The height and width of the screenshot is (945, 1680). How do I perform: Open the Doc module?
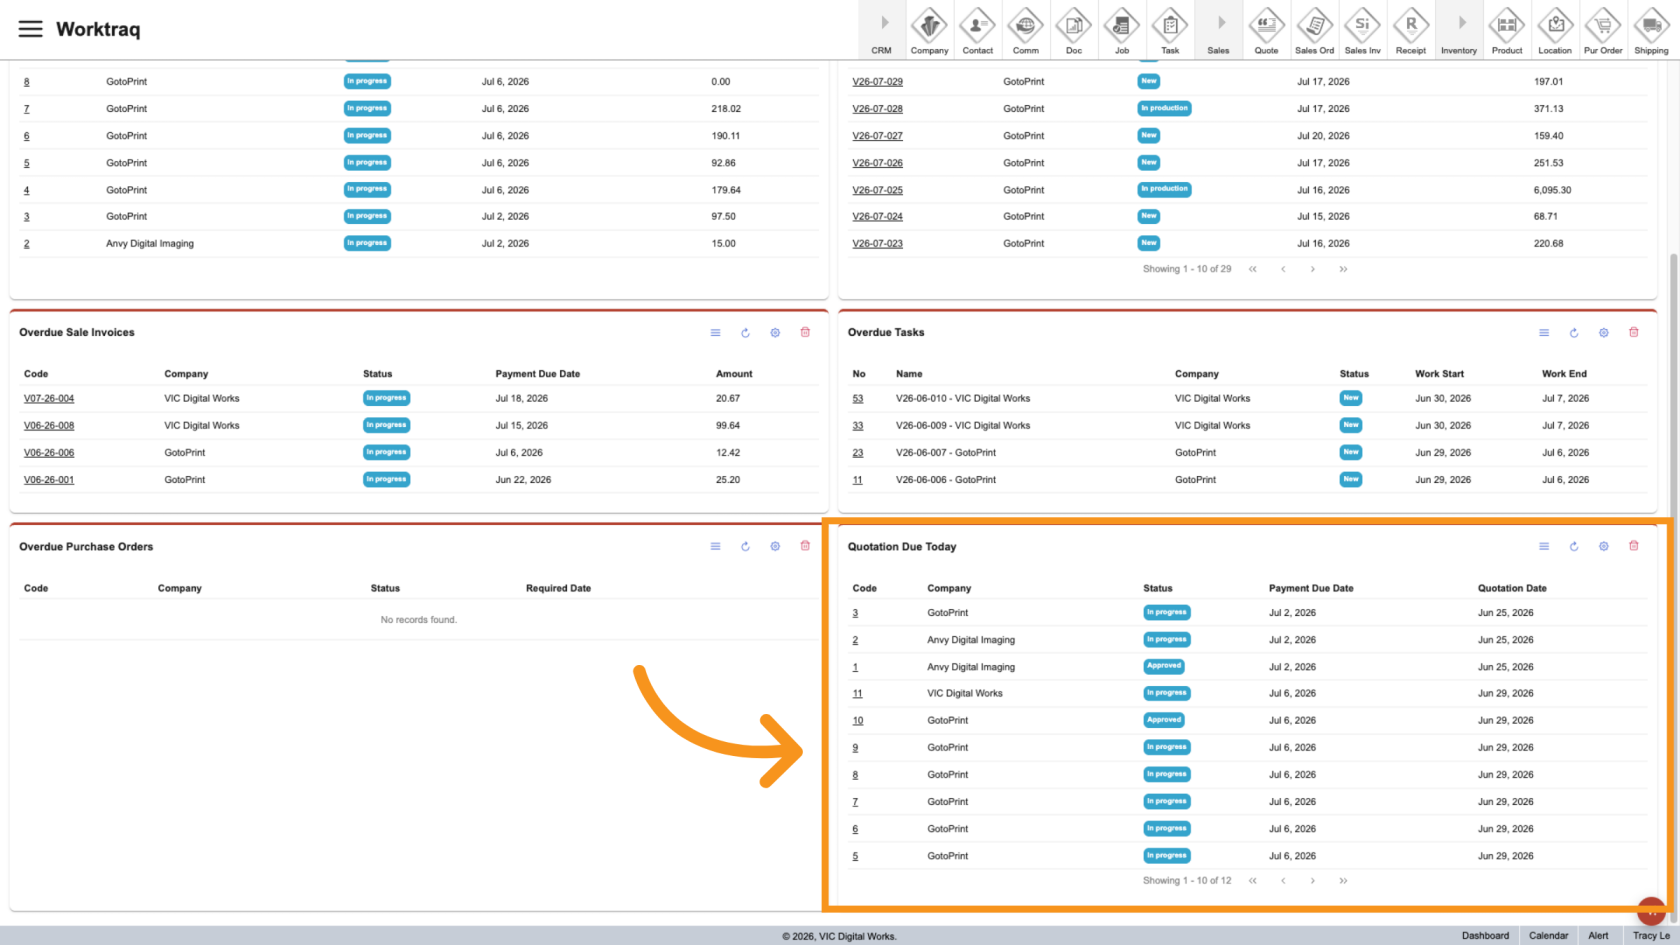pos(1073,30)
